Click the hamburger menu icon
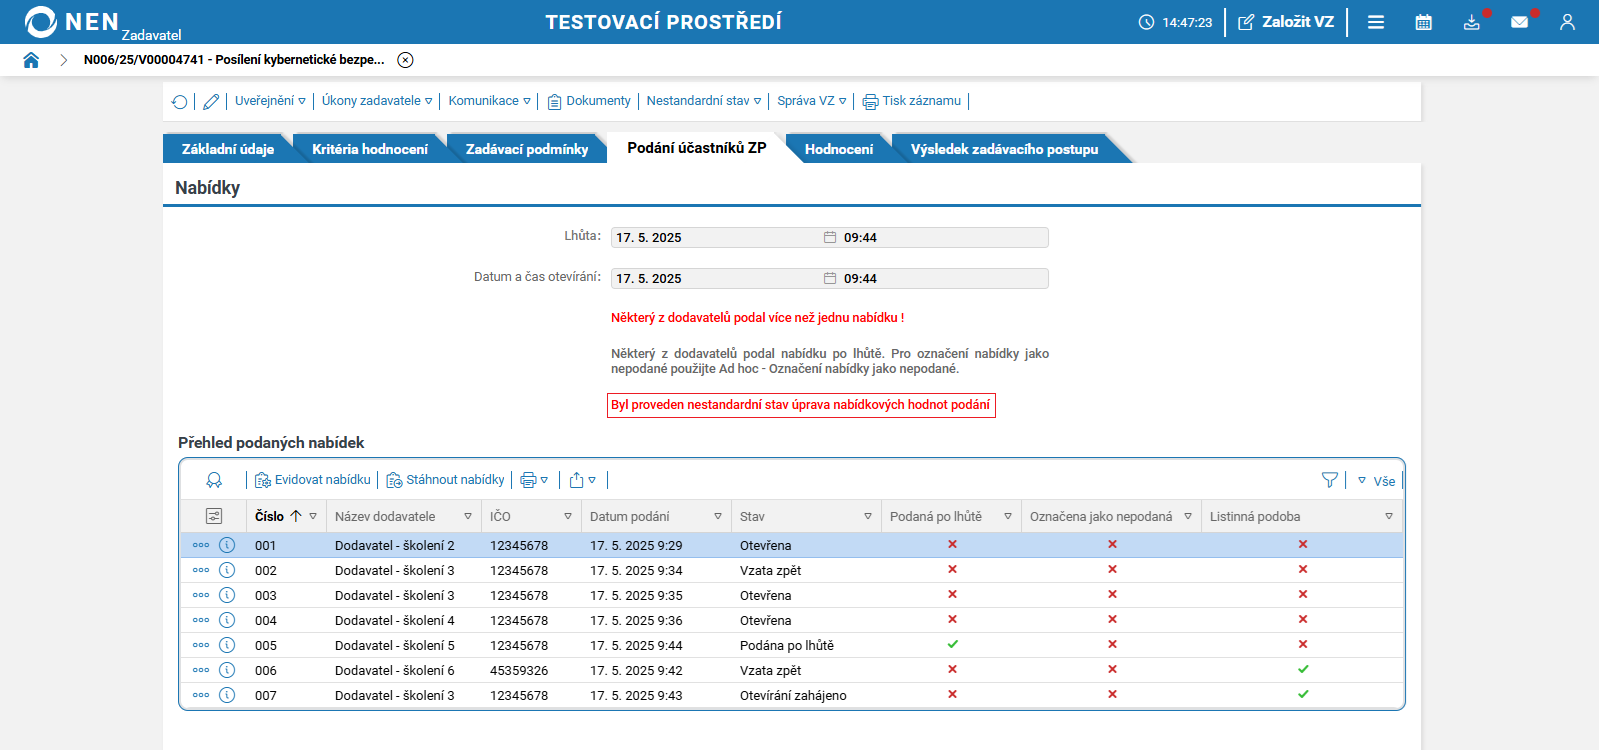Viewport: 1599px width, 750px height. 1376,22
